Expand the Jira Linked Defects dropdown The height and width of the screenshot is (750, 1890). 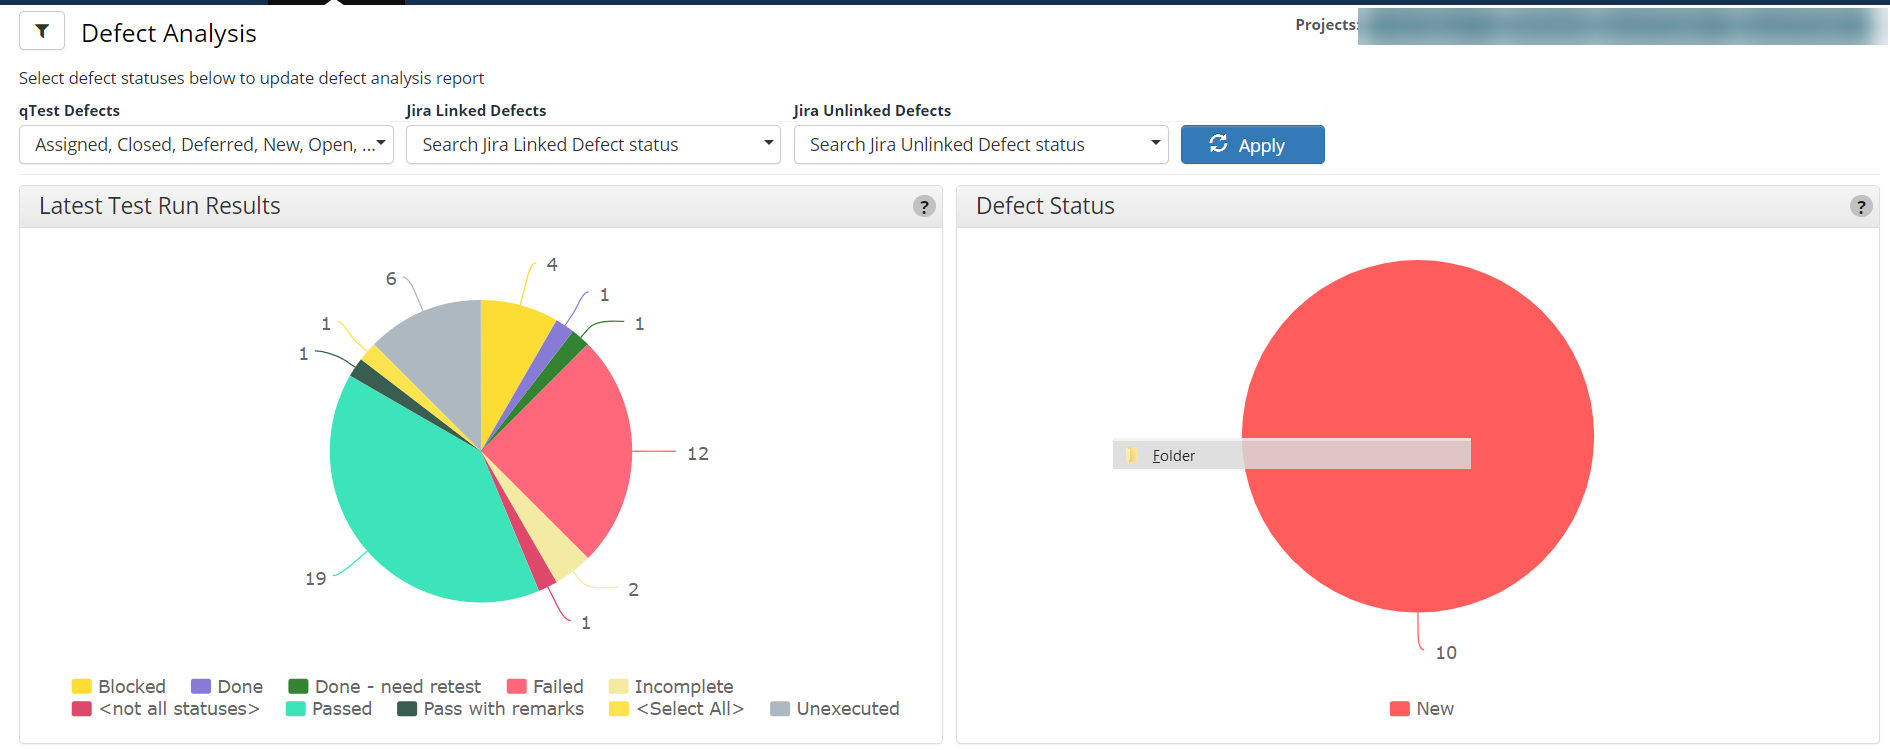[593, 144]
